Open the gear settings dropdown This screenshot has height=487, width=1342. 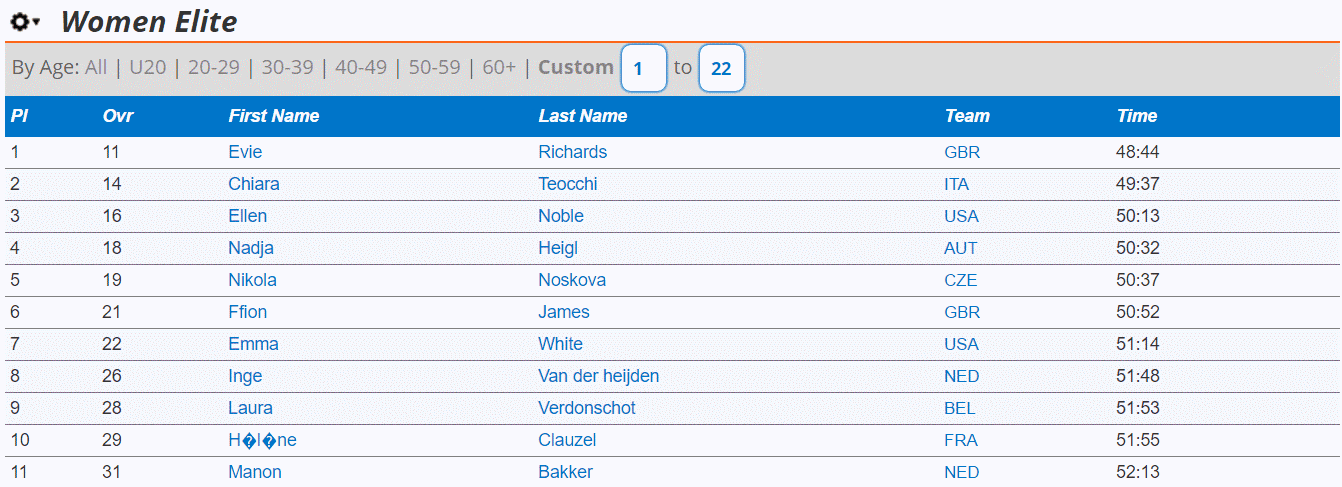tap(25, 21)
